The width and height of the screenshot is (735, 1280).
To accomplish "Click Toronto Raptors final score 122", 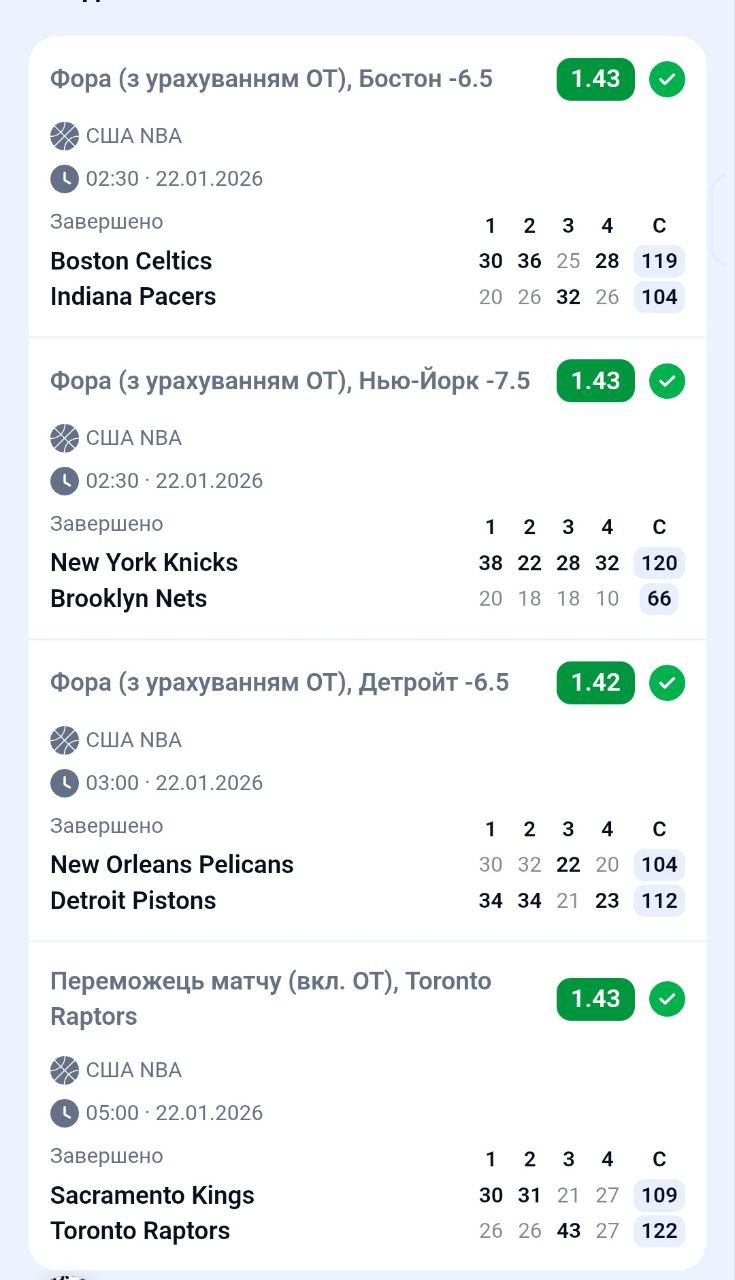I will [x=659, y=1231].
